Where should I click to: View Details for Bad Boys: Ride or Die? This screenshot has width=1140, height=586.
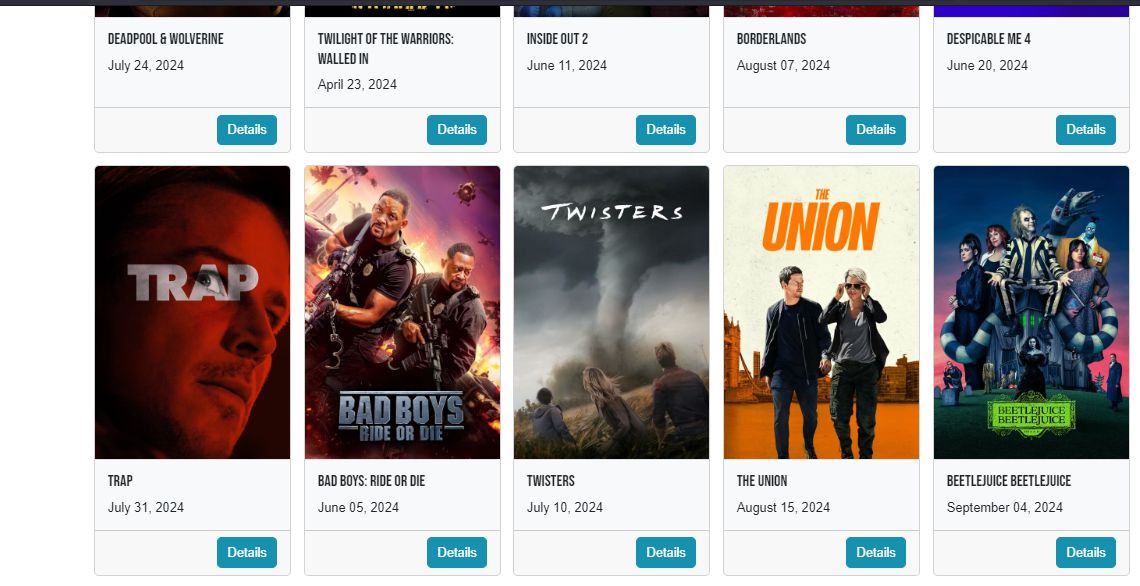click(x=457, y=553)
